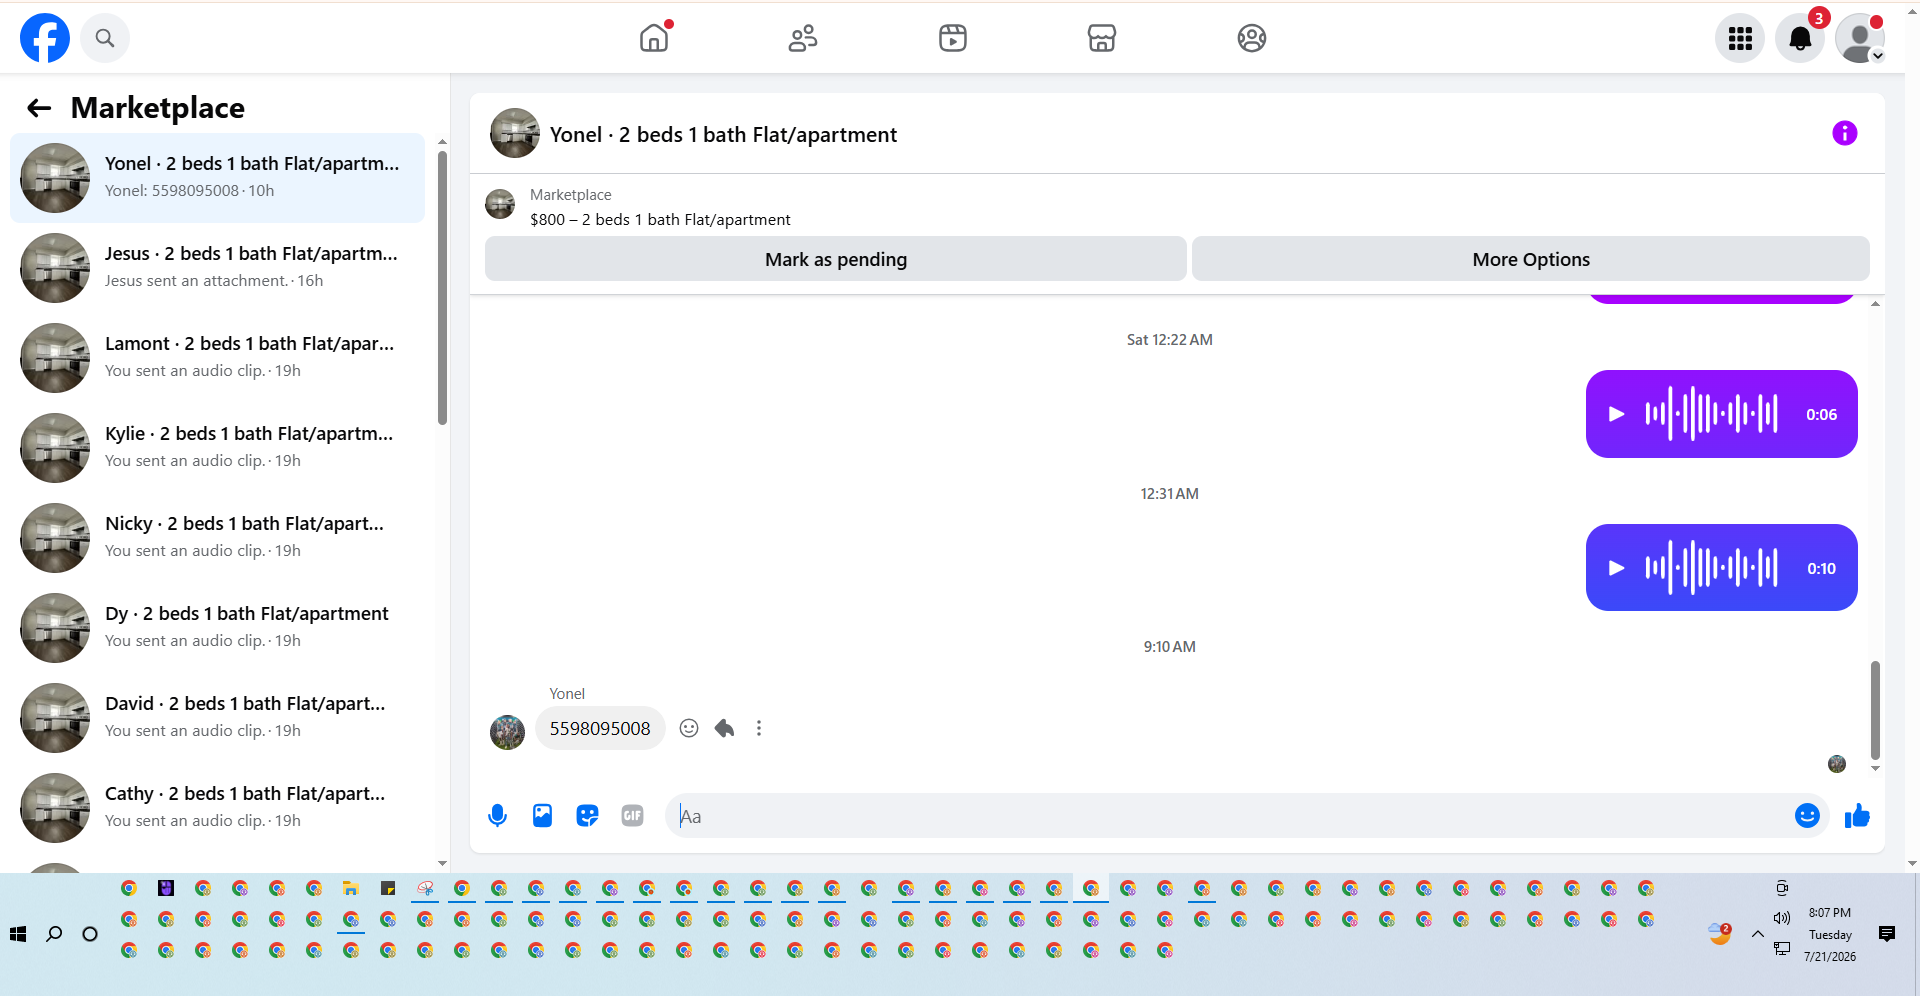Screen dimensions: 1920x996
Task: Click in the Aa message input field
Action: (x=1230, y=816)
